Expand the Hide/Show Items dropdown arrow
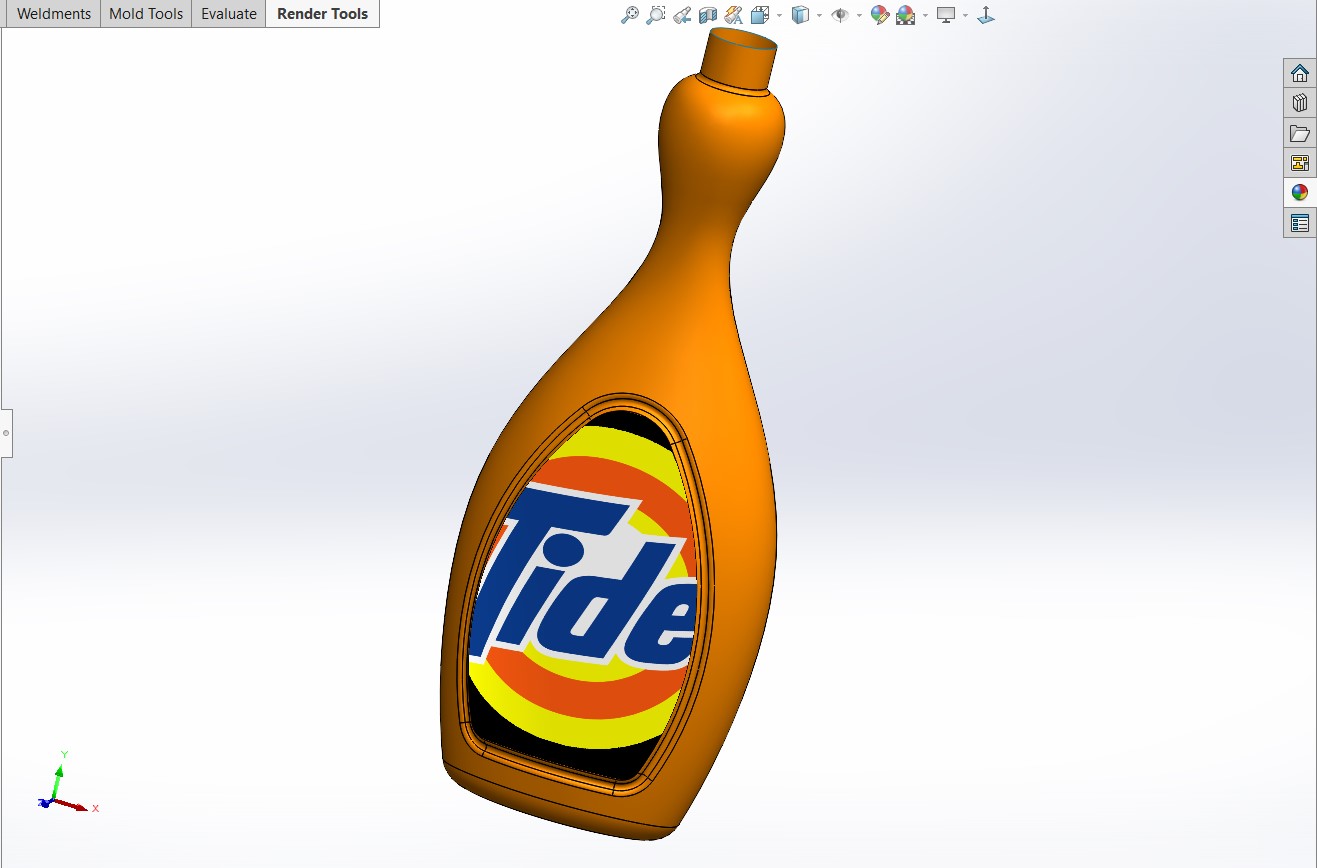Viewport: 1317px width, 868px height. coord(859,16)
